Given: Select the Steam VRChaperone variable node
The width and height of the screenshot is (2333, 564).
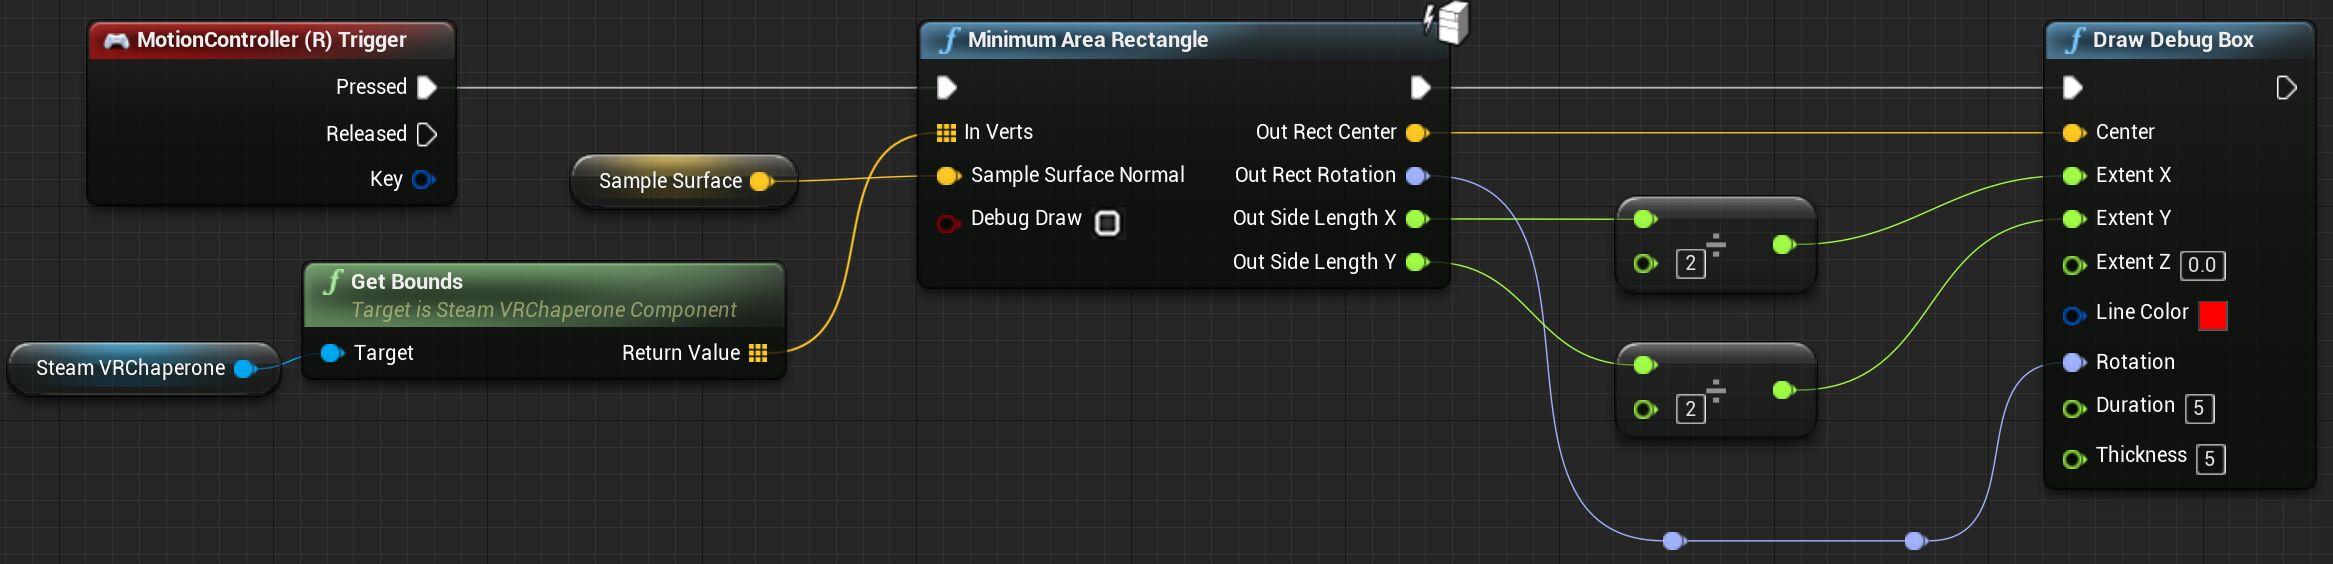Looking at the screenshot, I should click(x=130, y=368).
